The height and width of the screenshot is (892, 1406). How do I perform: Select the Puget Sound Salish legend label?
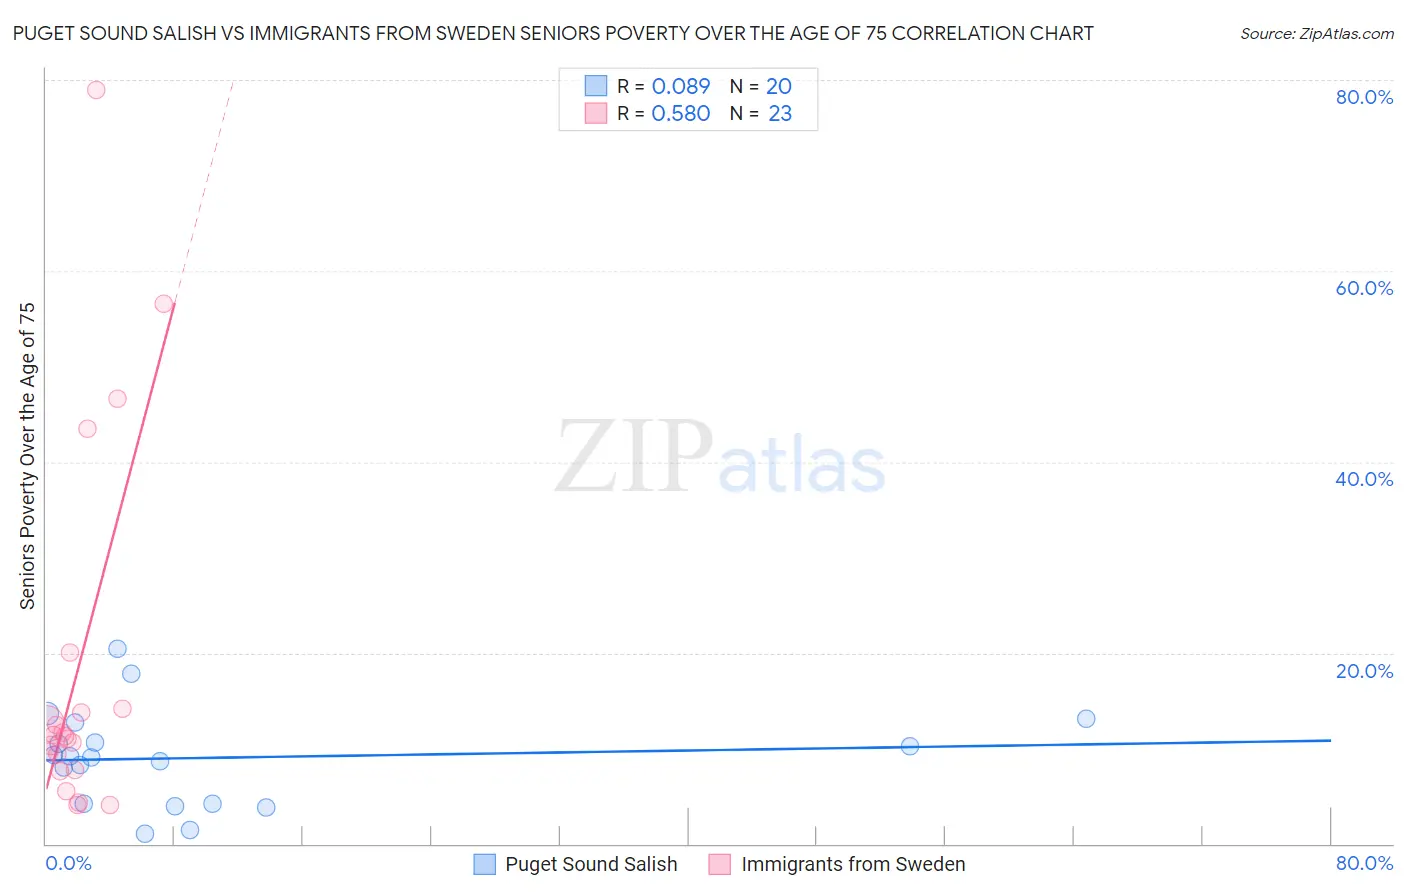pos(591,864)
